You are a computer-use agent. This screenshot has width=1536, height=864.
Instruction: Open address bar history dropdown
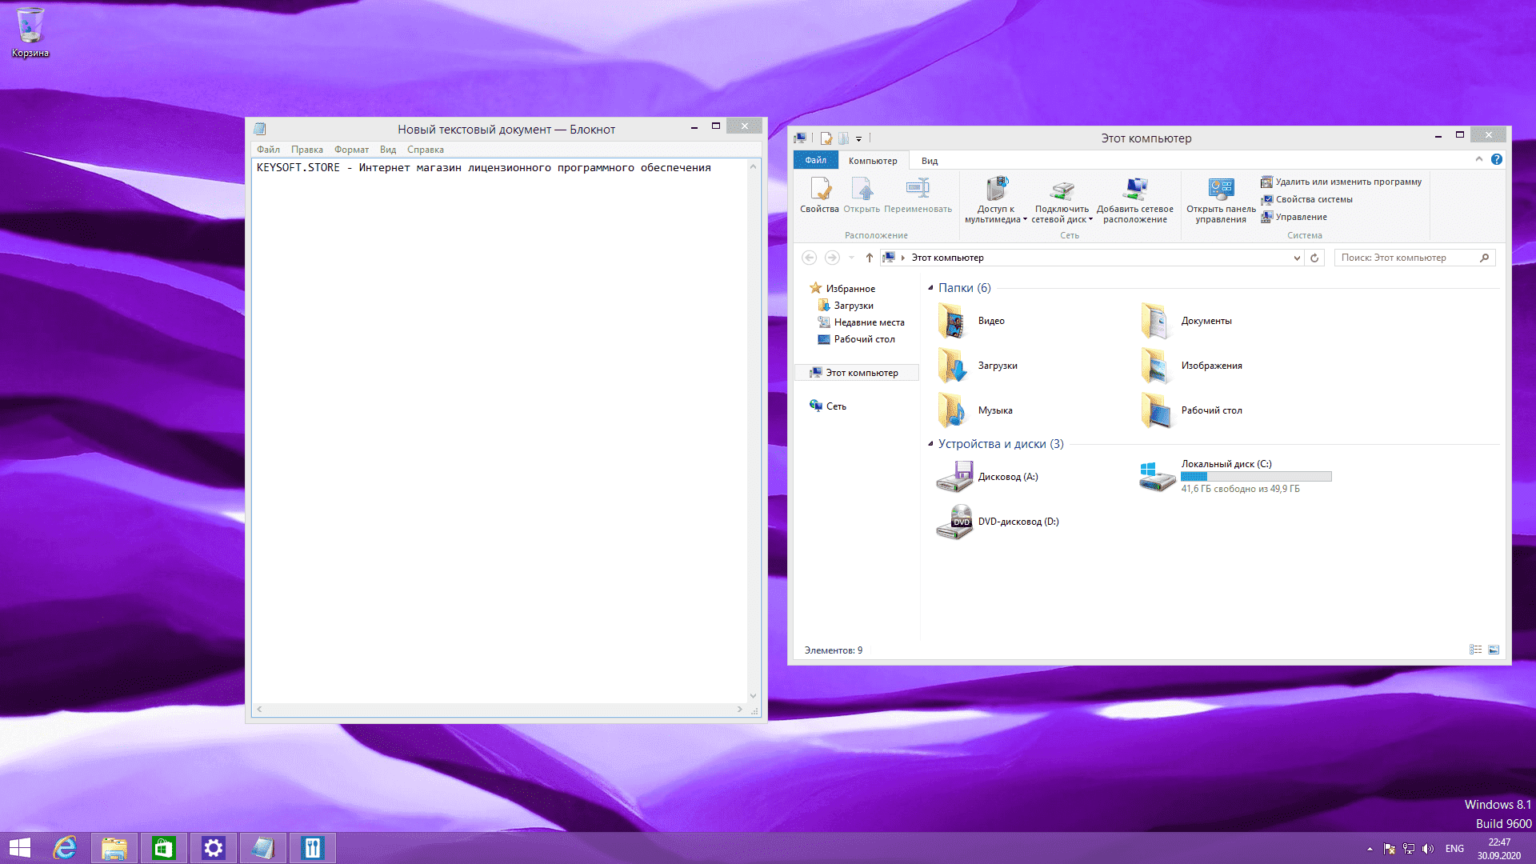click(1297, 258)
